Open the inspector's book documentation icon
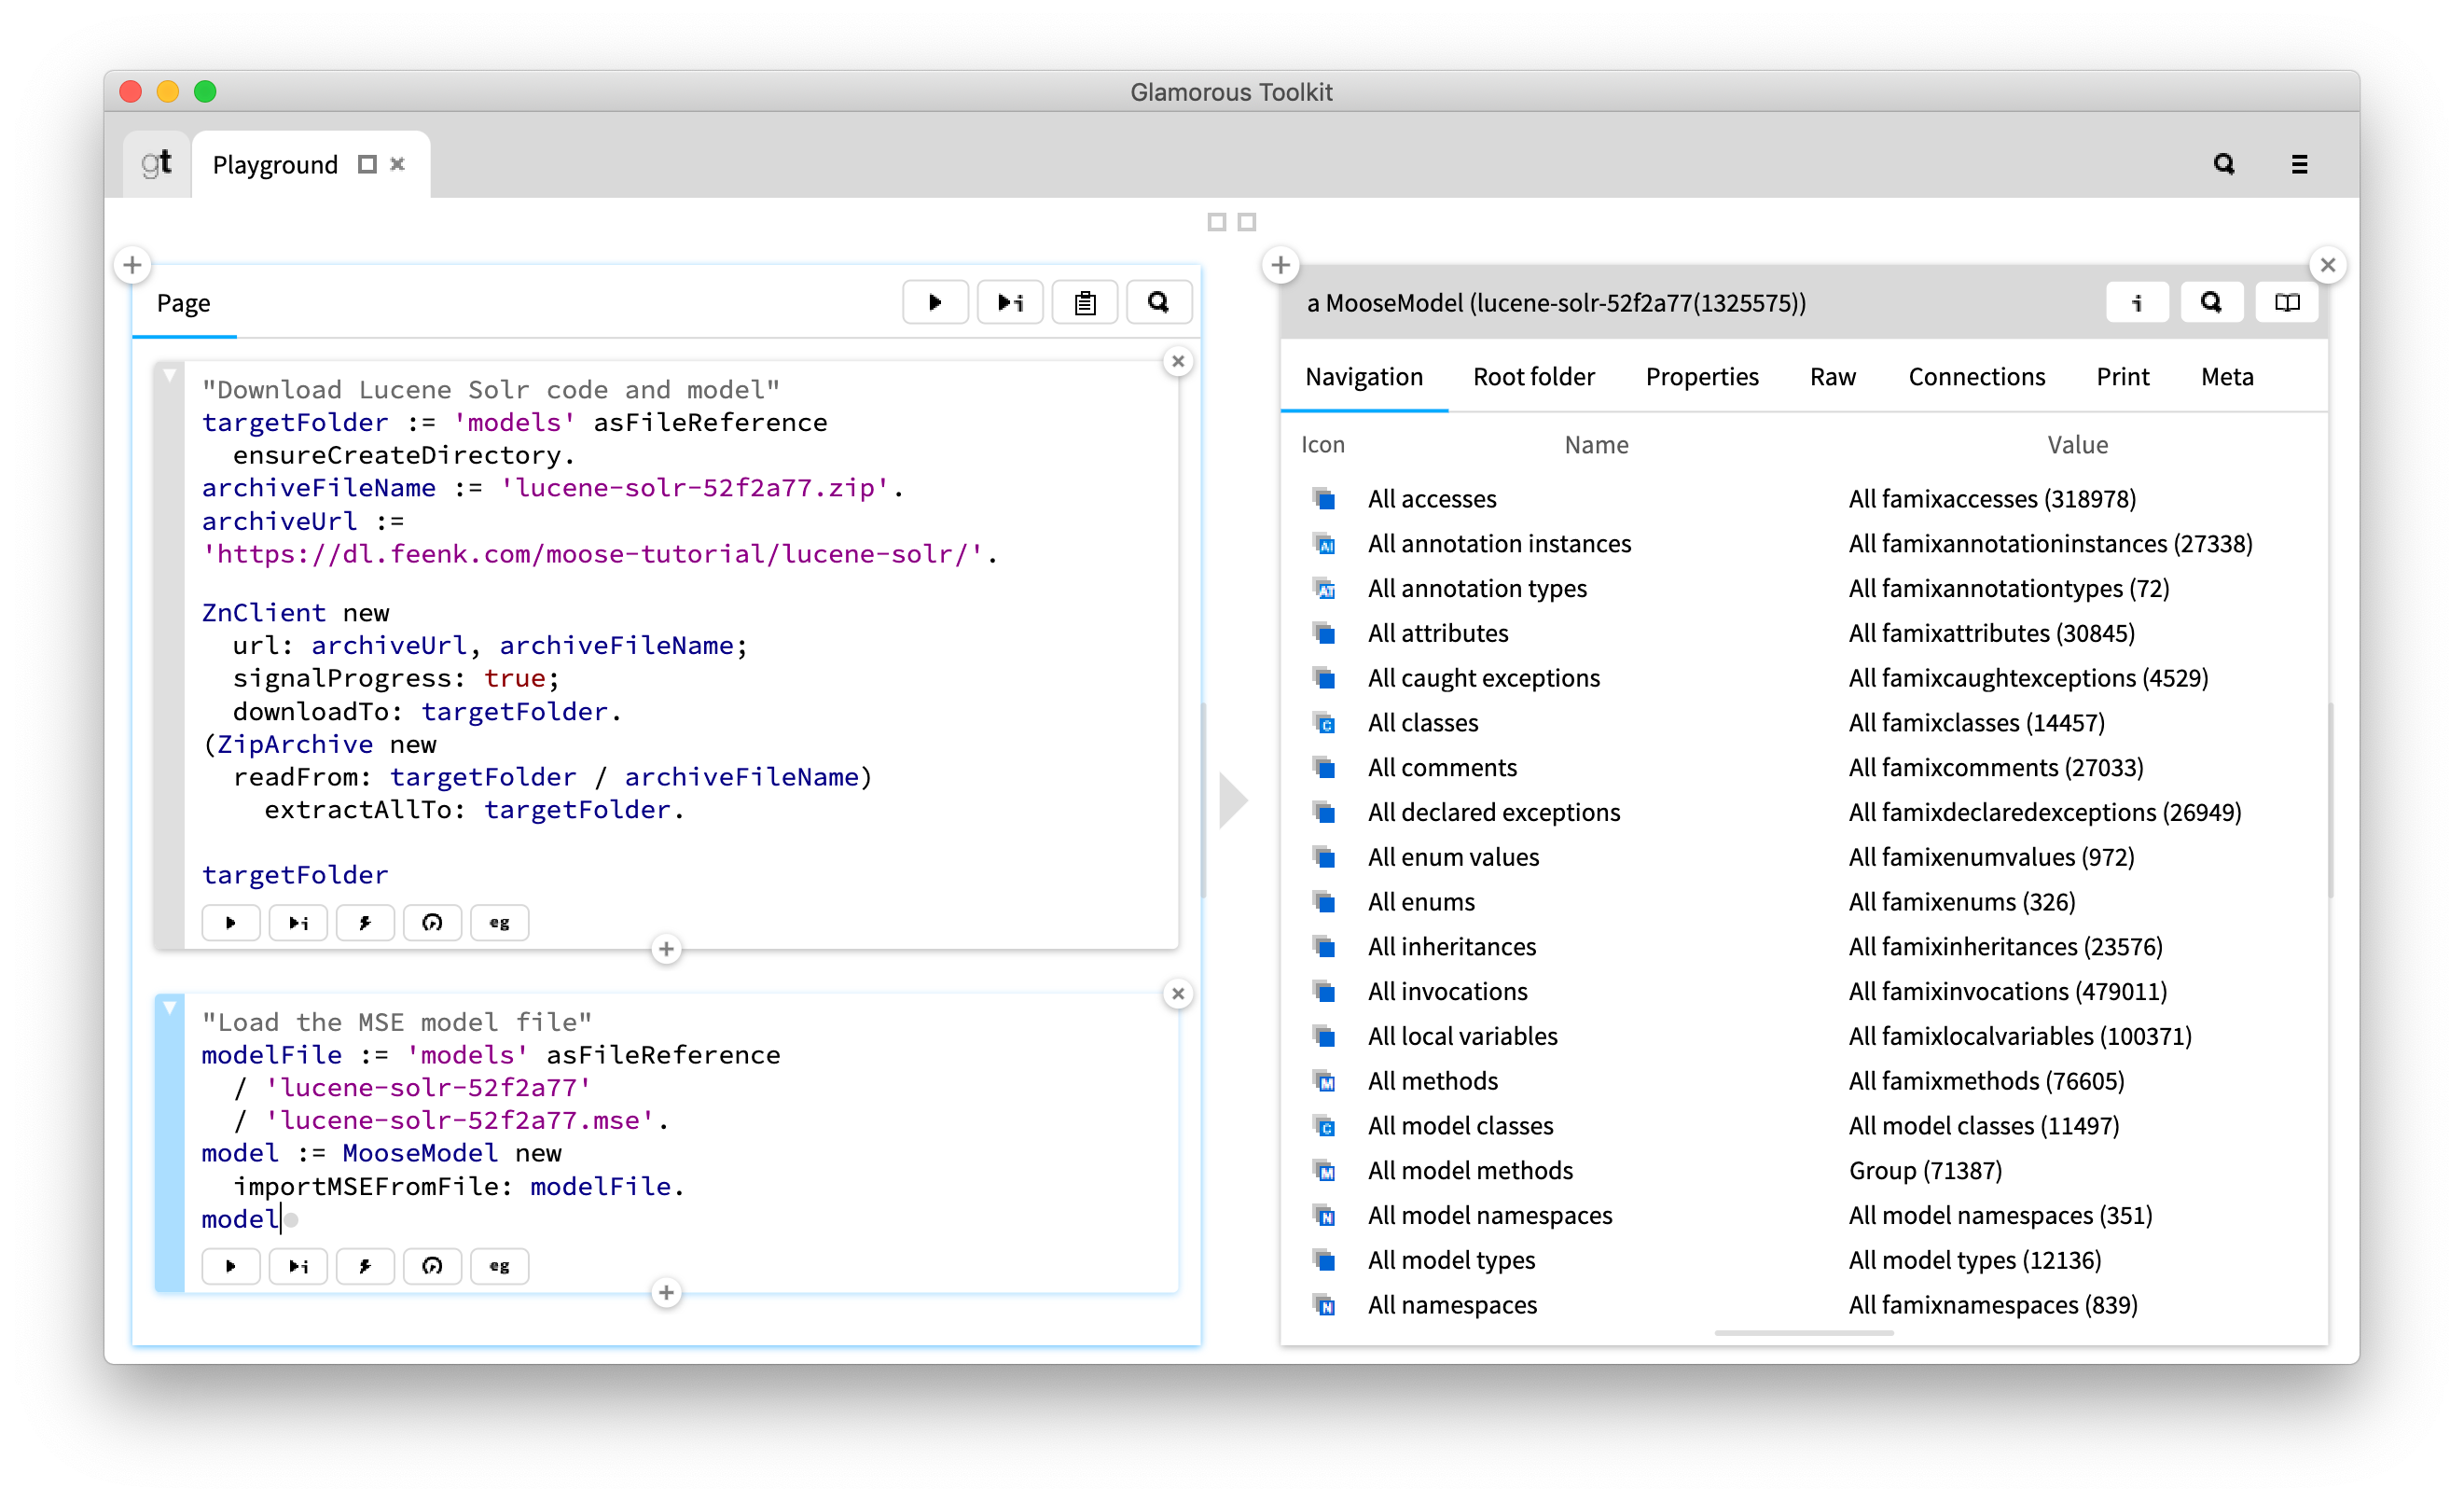The width and height of the screenshot is (2464, 1502). 2286,302
